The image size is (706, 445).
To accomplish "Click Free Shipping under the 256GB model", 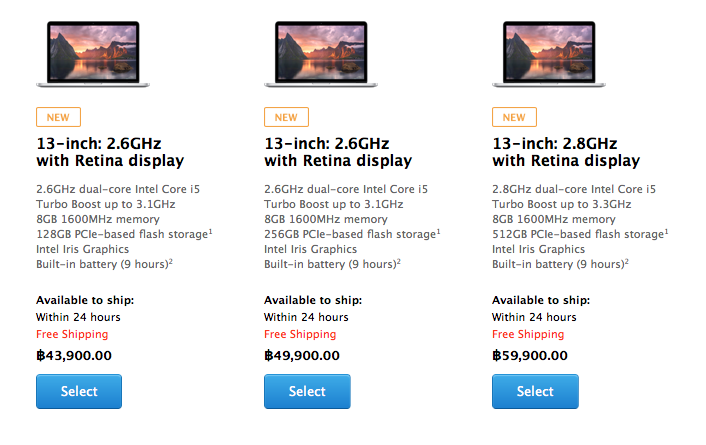I will click(x=300, y=334).
